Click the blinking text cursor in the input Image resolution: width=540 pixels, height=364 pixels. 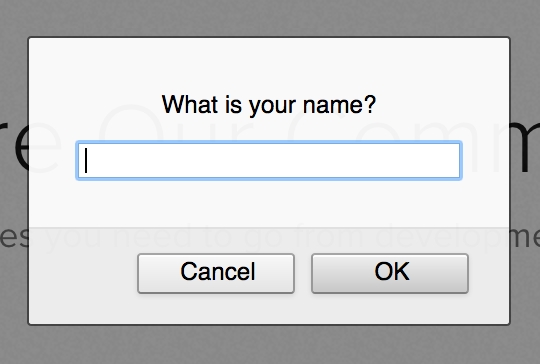(x=86, y=160)
